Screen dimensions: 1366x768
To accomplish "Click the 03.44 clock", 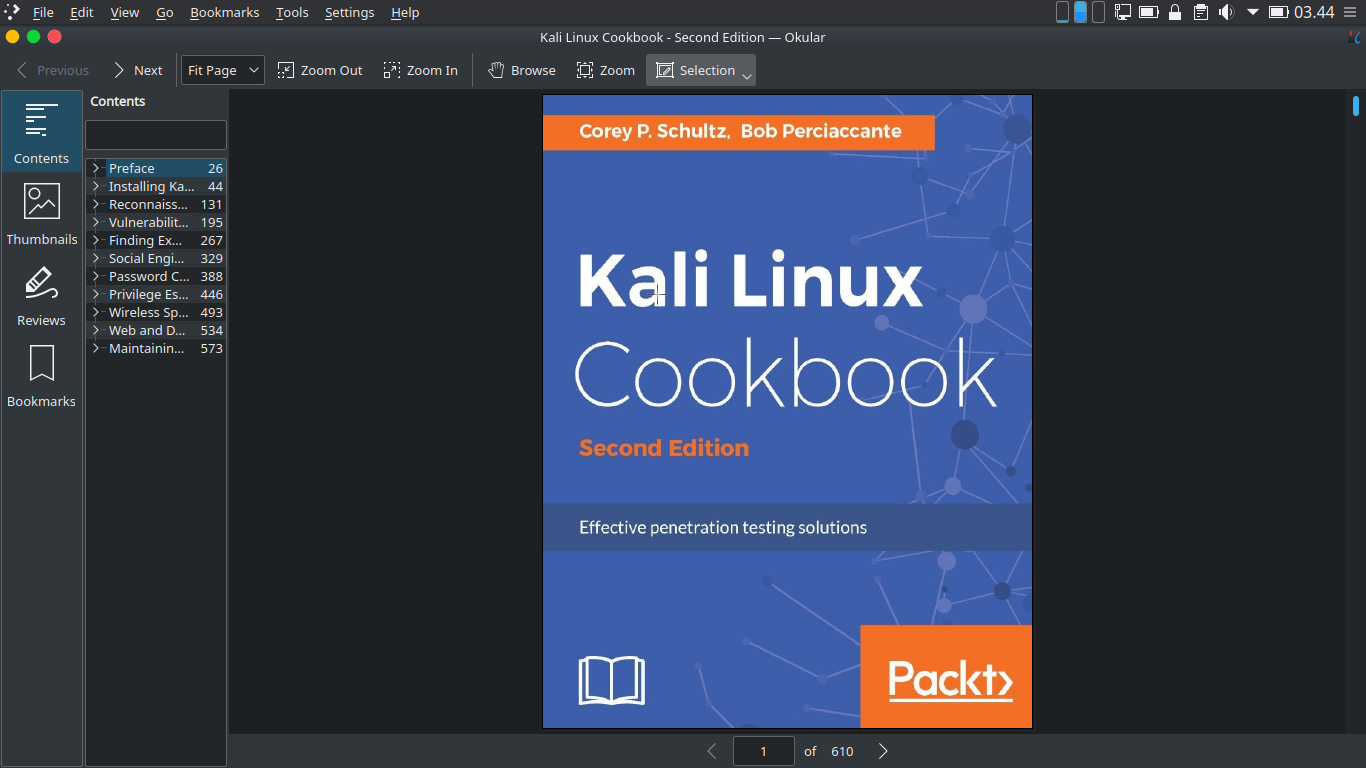I will (1314, 12).
